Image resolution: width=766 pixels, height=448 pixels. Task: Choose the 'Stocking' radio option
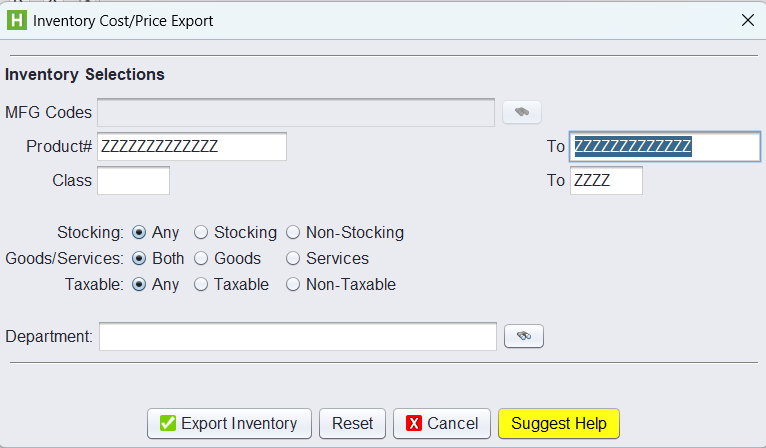pyautogui.click(x=201, y=232)
